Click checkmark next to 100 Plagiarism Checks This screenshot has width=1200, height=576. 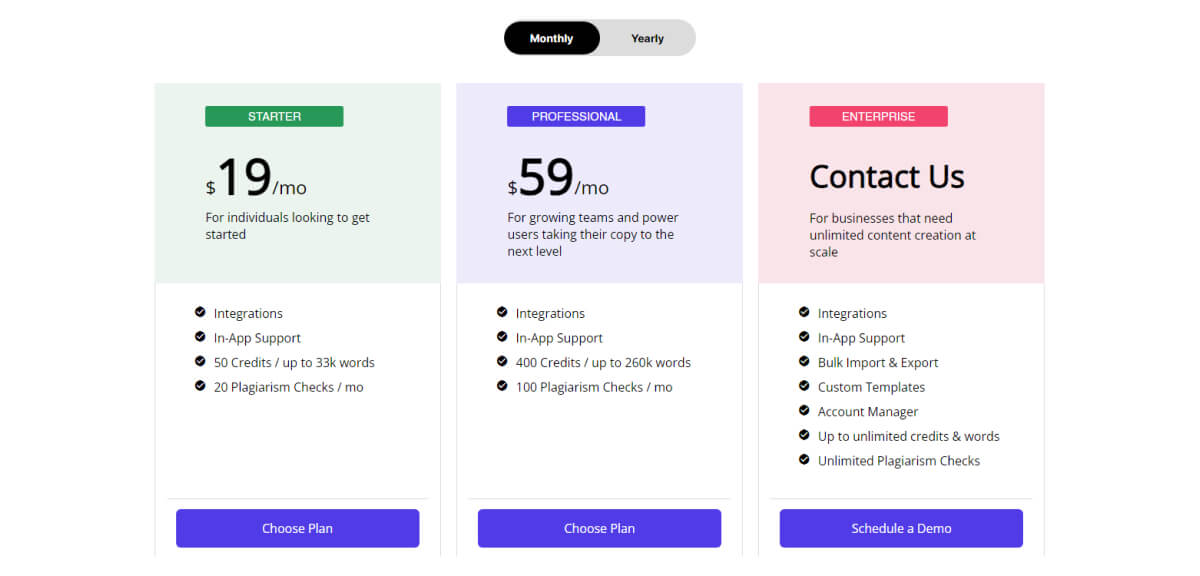[502, 386]
